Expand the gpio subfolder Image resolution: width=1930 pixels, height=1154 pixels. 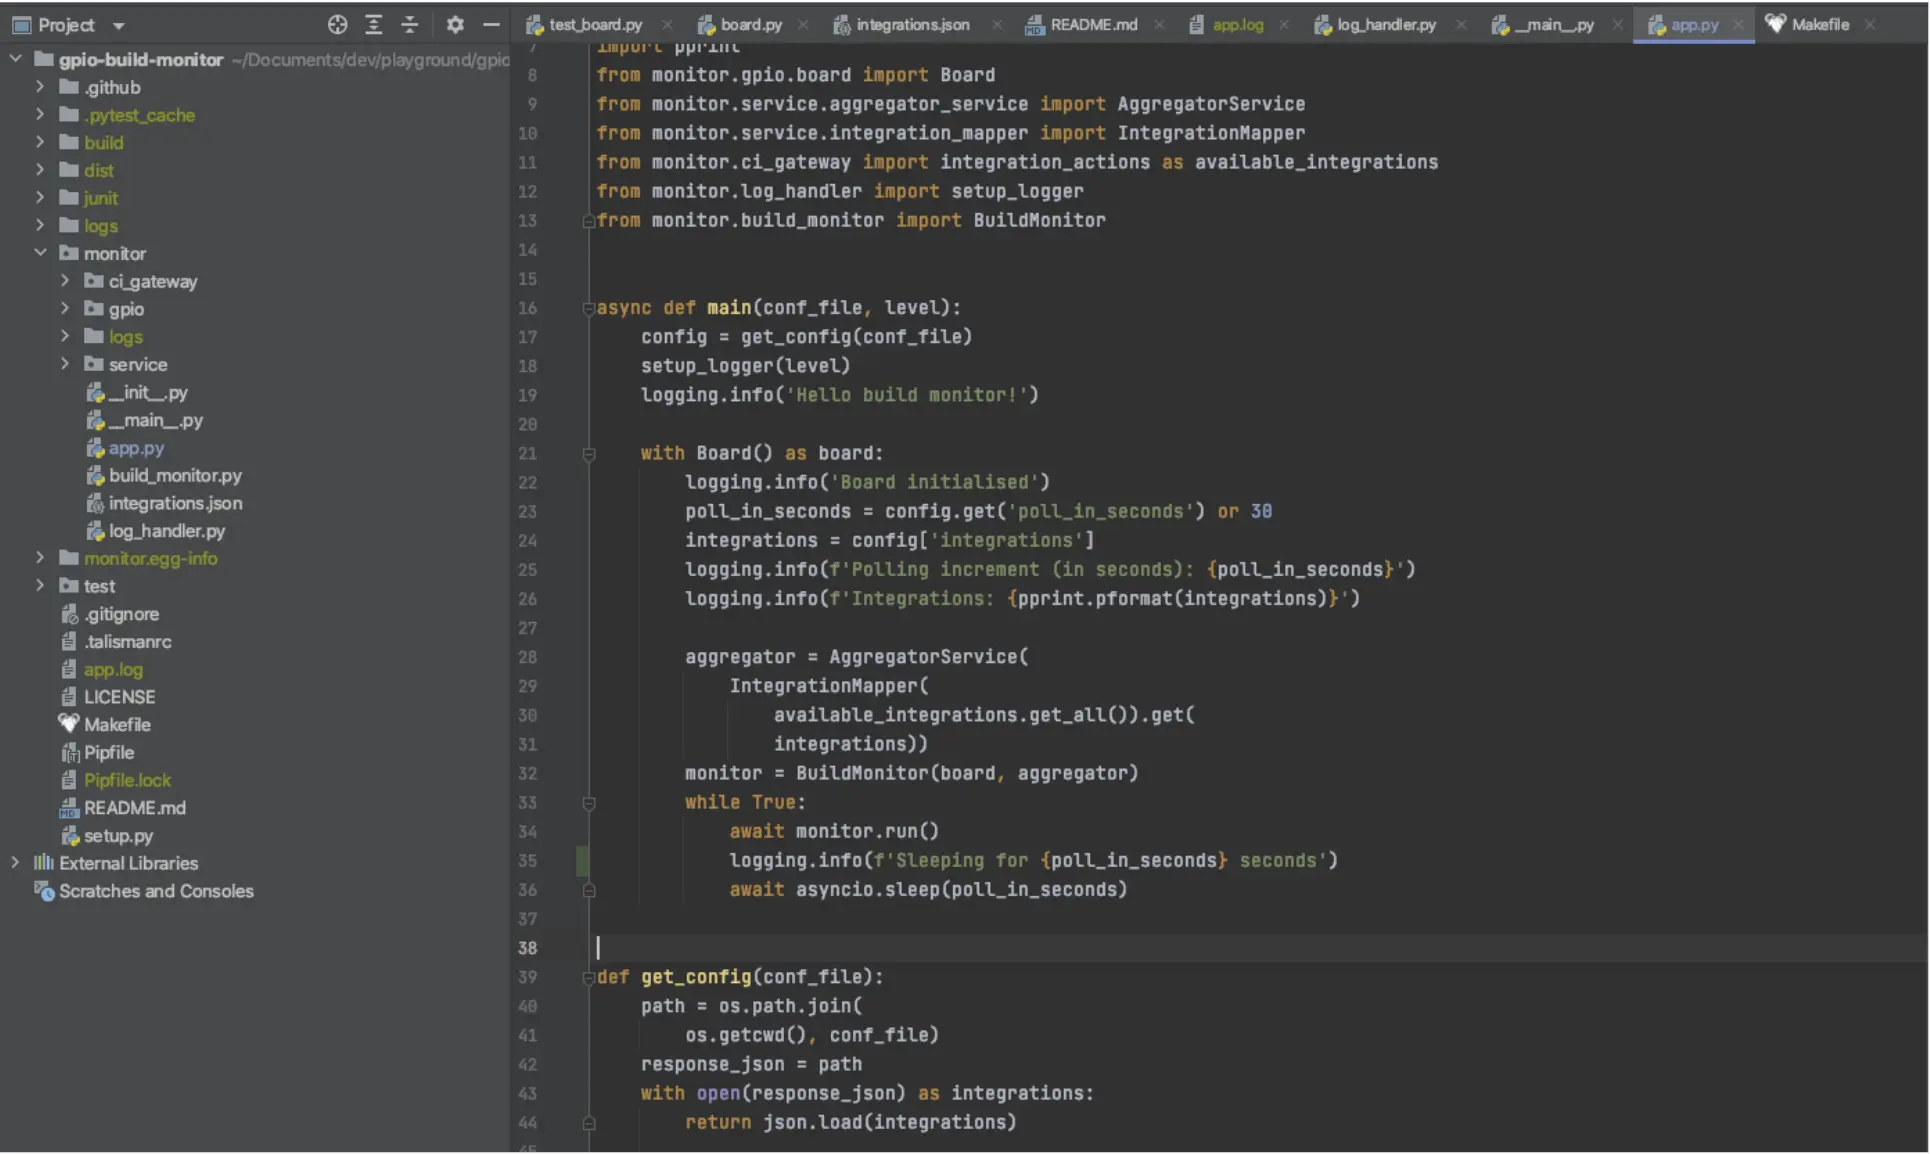click(x=65, y=309)
